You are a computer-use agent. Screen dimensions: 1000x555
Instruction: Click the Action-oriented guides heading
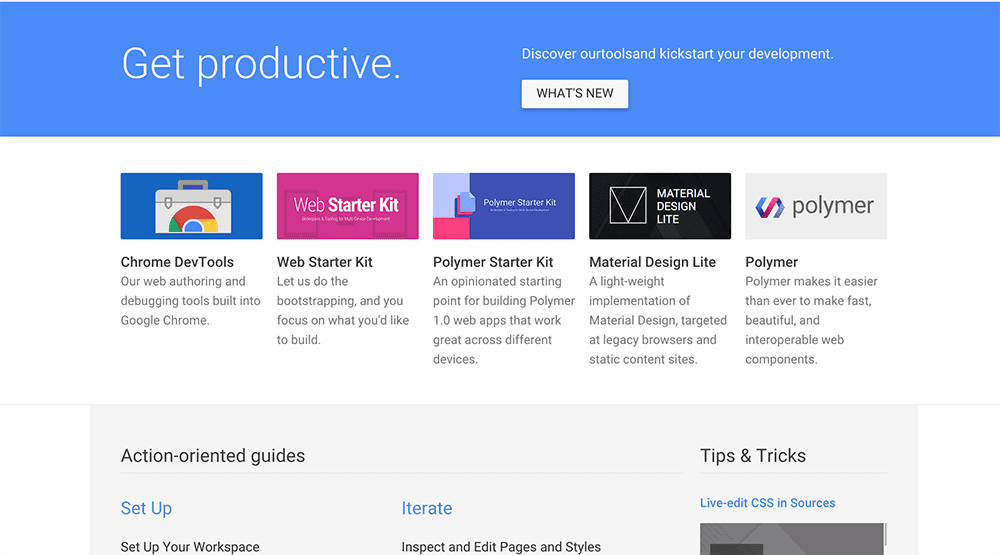point(213,456)
